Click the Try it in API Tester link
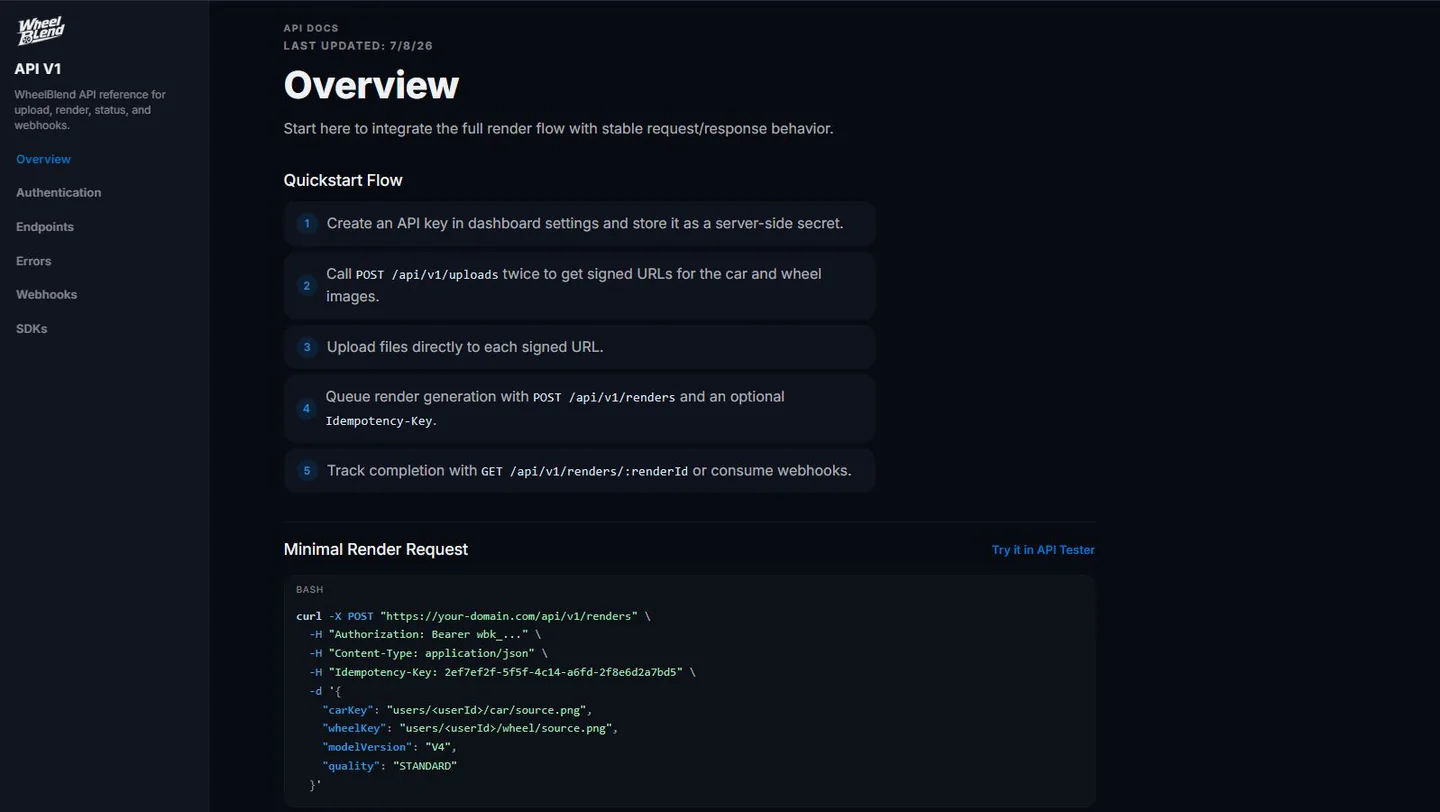Viewport: 1440px width, 812px height. click(x=1043, y=550)
